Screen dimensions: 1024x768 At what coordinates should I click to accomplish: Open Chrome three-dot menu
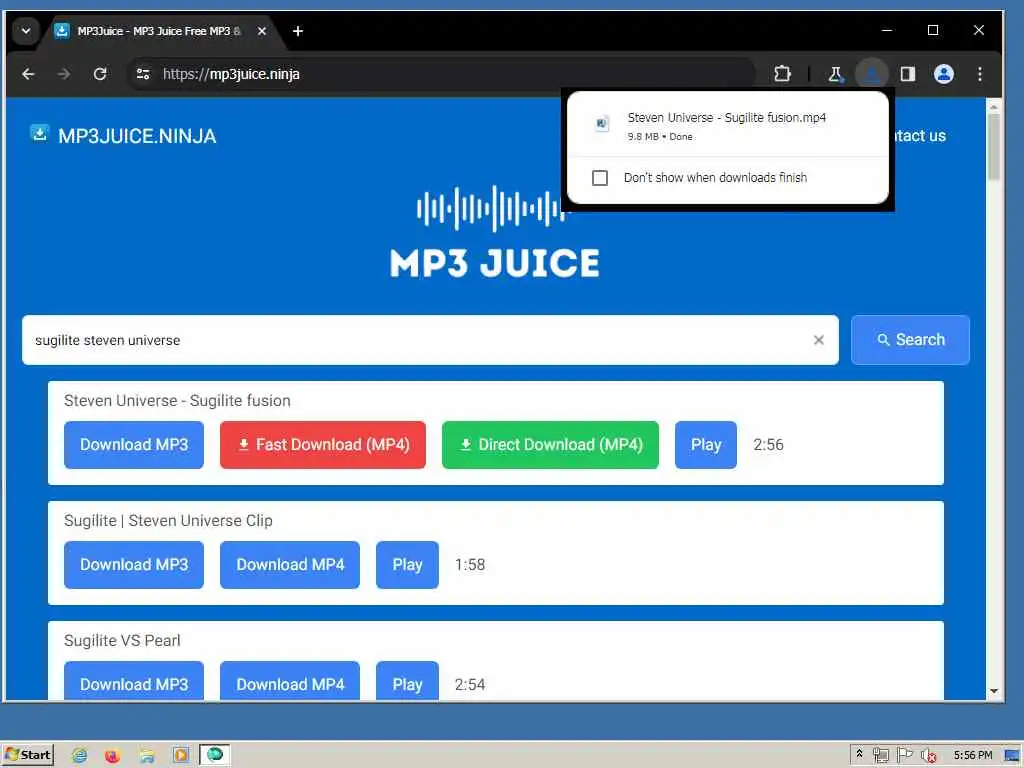point(980,74)
